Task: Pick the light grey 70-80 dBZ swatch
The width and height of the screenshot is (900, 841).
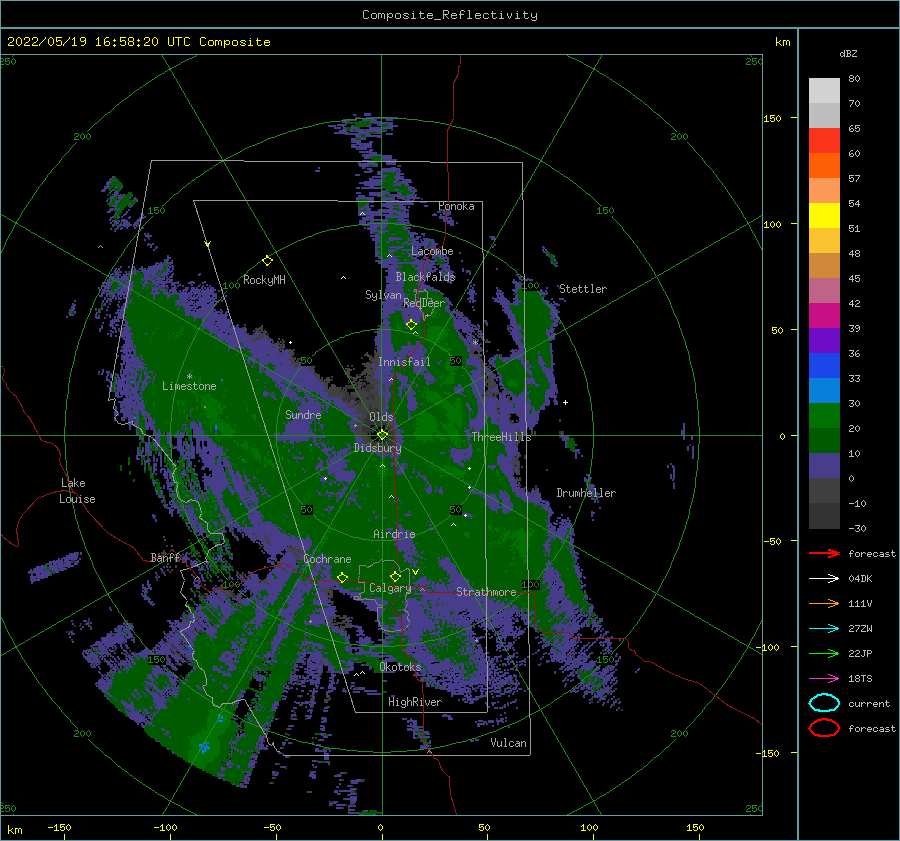Action: pos(824,91)
